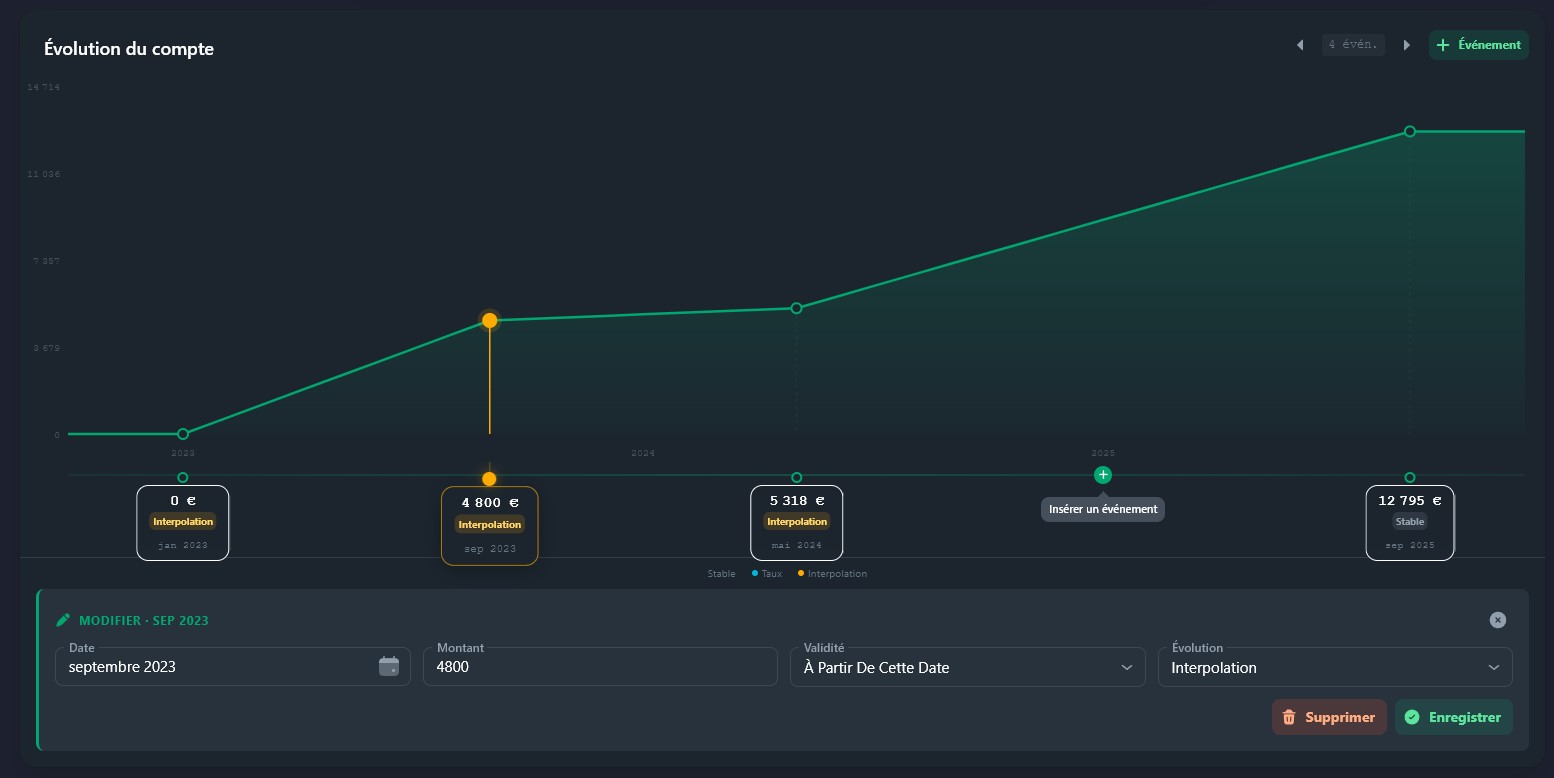Expand the Validité dropdown

click(x=967, y=667)
